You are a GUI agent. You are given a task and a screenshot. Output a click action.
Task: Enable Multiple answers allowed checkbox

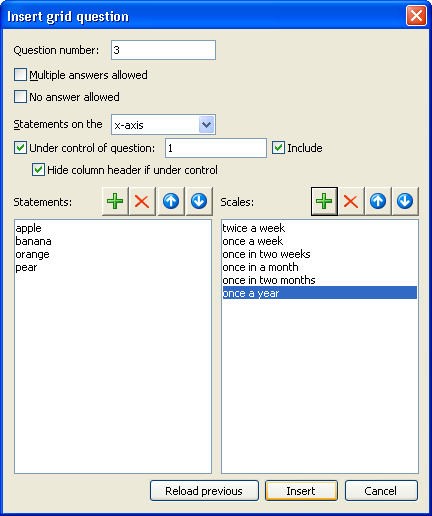pyautogui.click(x=20, y=75)
